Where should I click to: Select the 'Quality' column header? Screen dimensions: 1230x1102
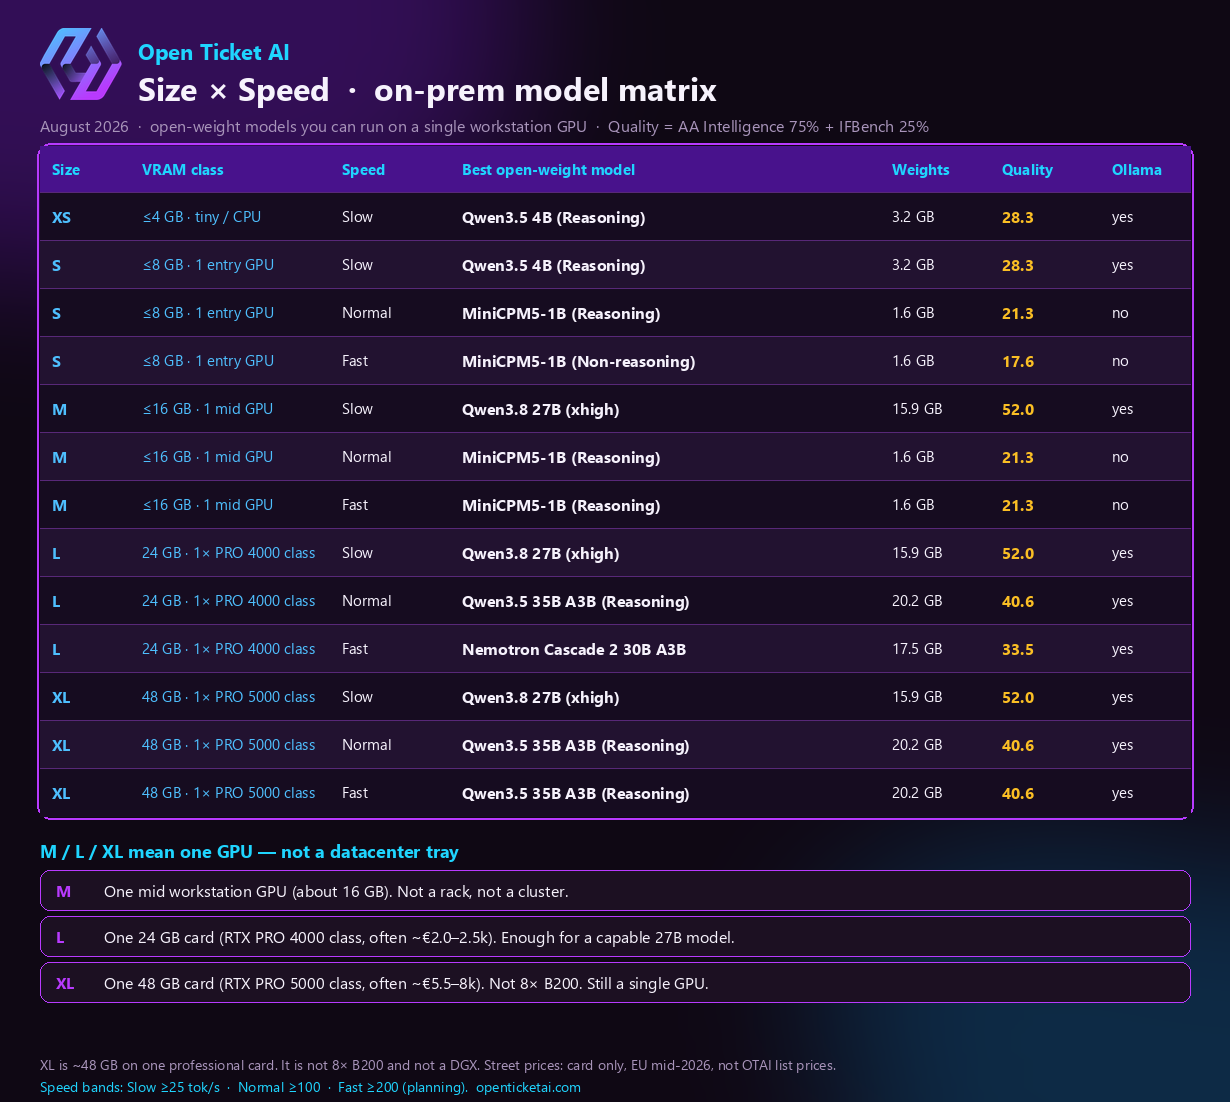[x=1027, y=170]
